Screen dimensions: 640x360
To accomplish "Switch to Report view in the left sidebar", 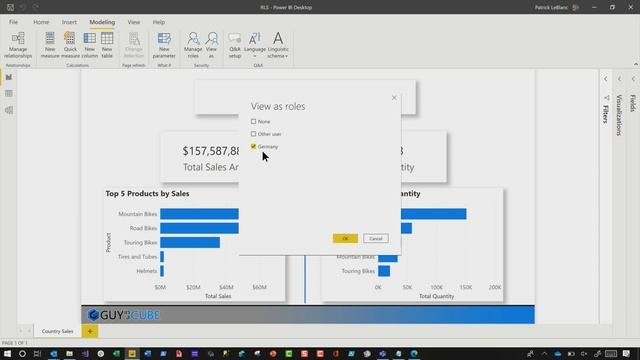I will click(9, 77).
